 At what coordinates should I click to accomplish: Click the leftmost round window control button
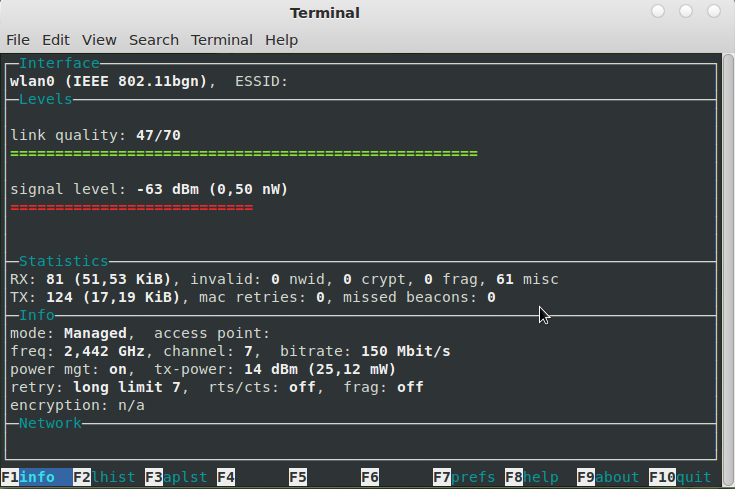(x=658, y=11)
